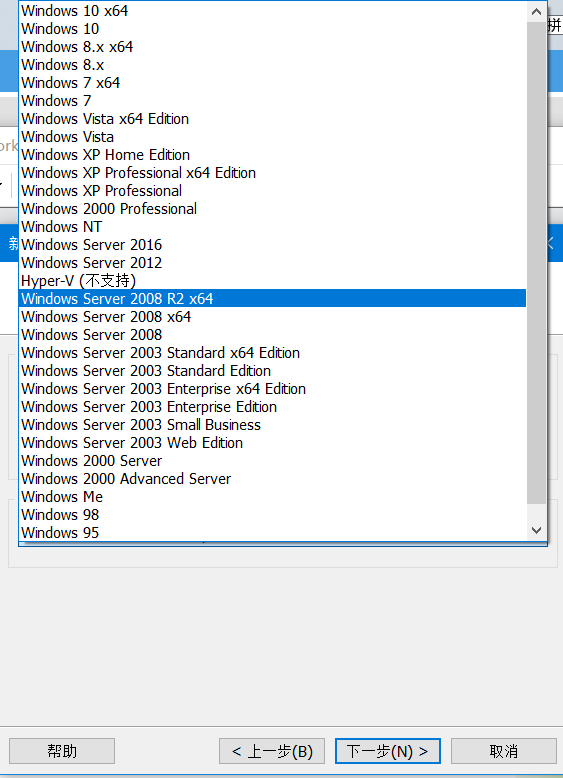
Task: Proceed with 下一步(N) > button
Action: [387, 751]
